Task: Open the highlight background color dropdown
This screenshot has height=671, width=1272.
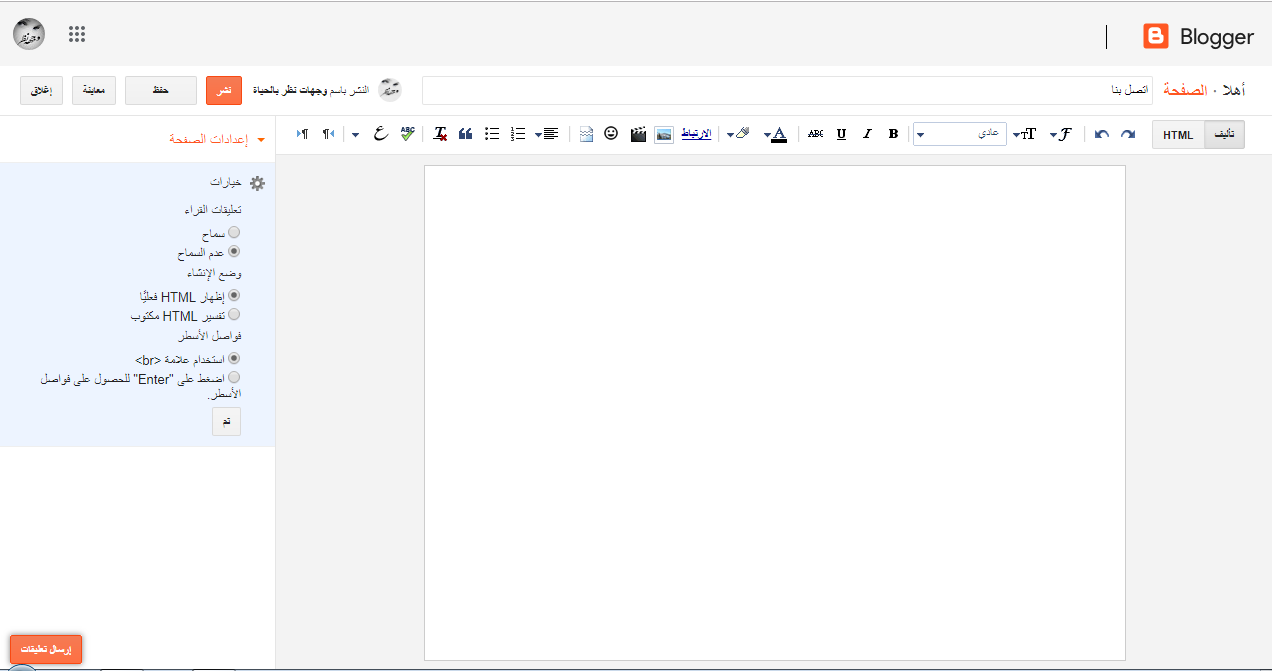Action: (x=737, y=134)
